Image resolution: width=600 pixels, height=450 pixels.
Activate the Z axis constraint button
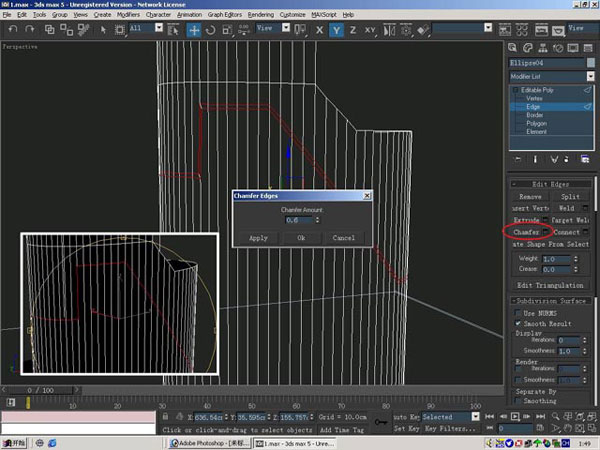pyautogui.click(x=355, y=30)
